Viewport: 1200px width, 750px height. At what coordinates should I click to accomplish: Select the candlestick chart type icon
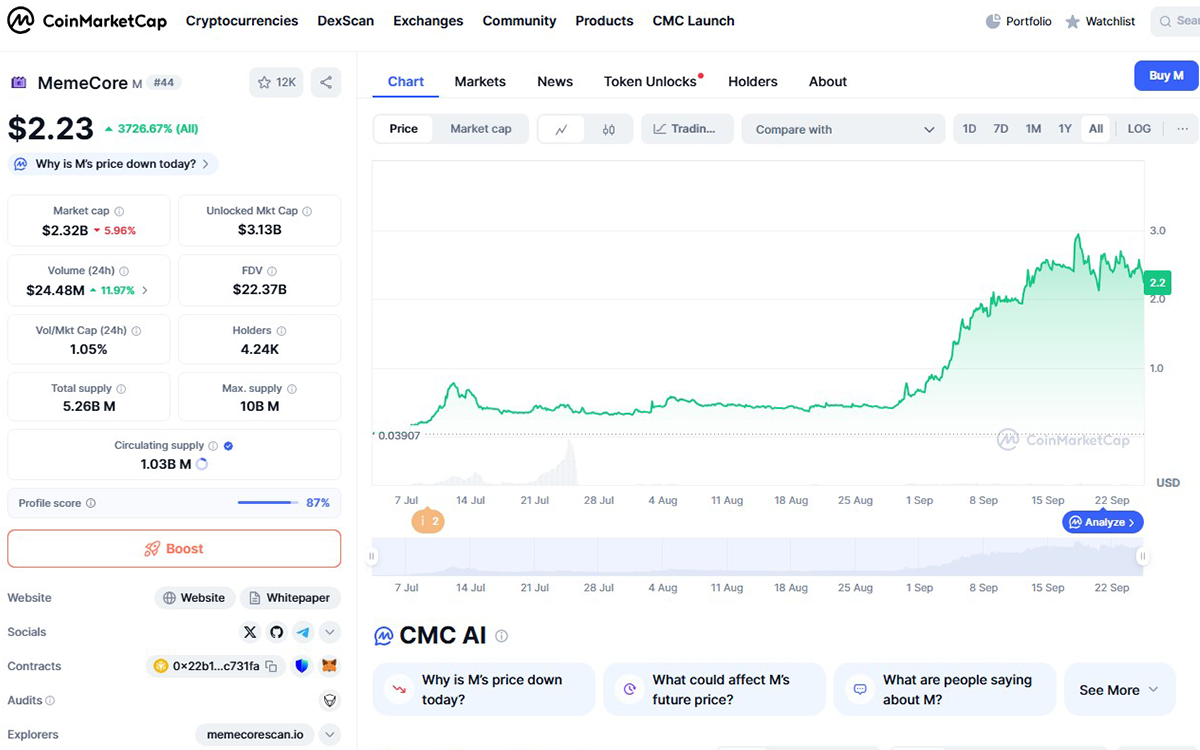point(608,129)
